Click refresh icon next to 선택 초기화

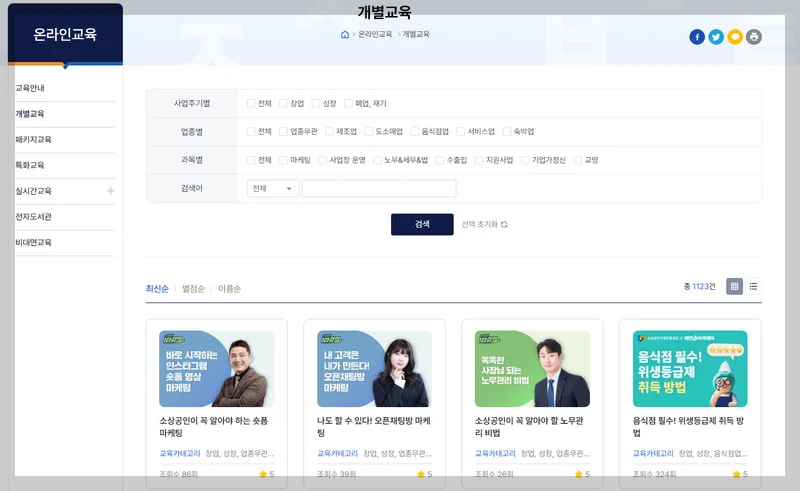504,225
